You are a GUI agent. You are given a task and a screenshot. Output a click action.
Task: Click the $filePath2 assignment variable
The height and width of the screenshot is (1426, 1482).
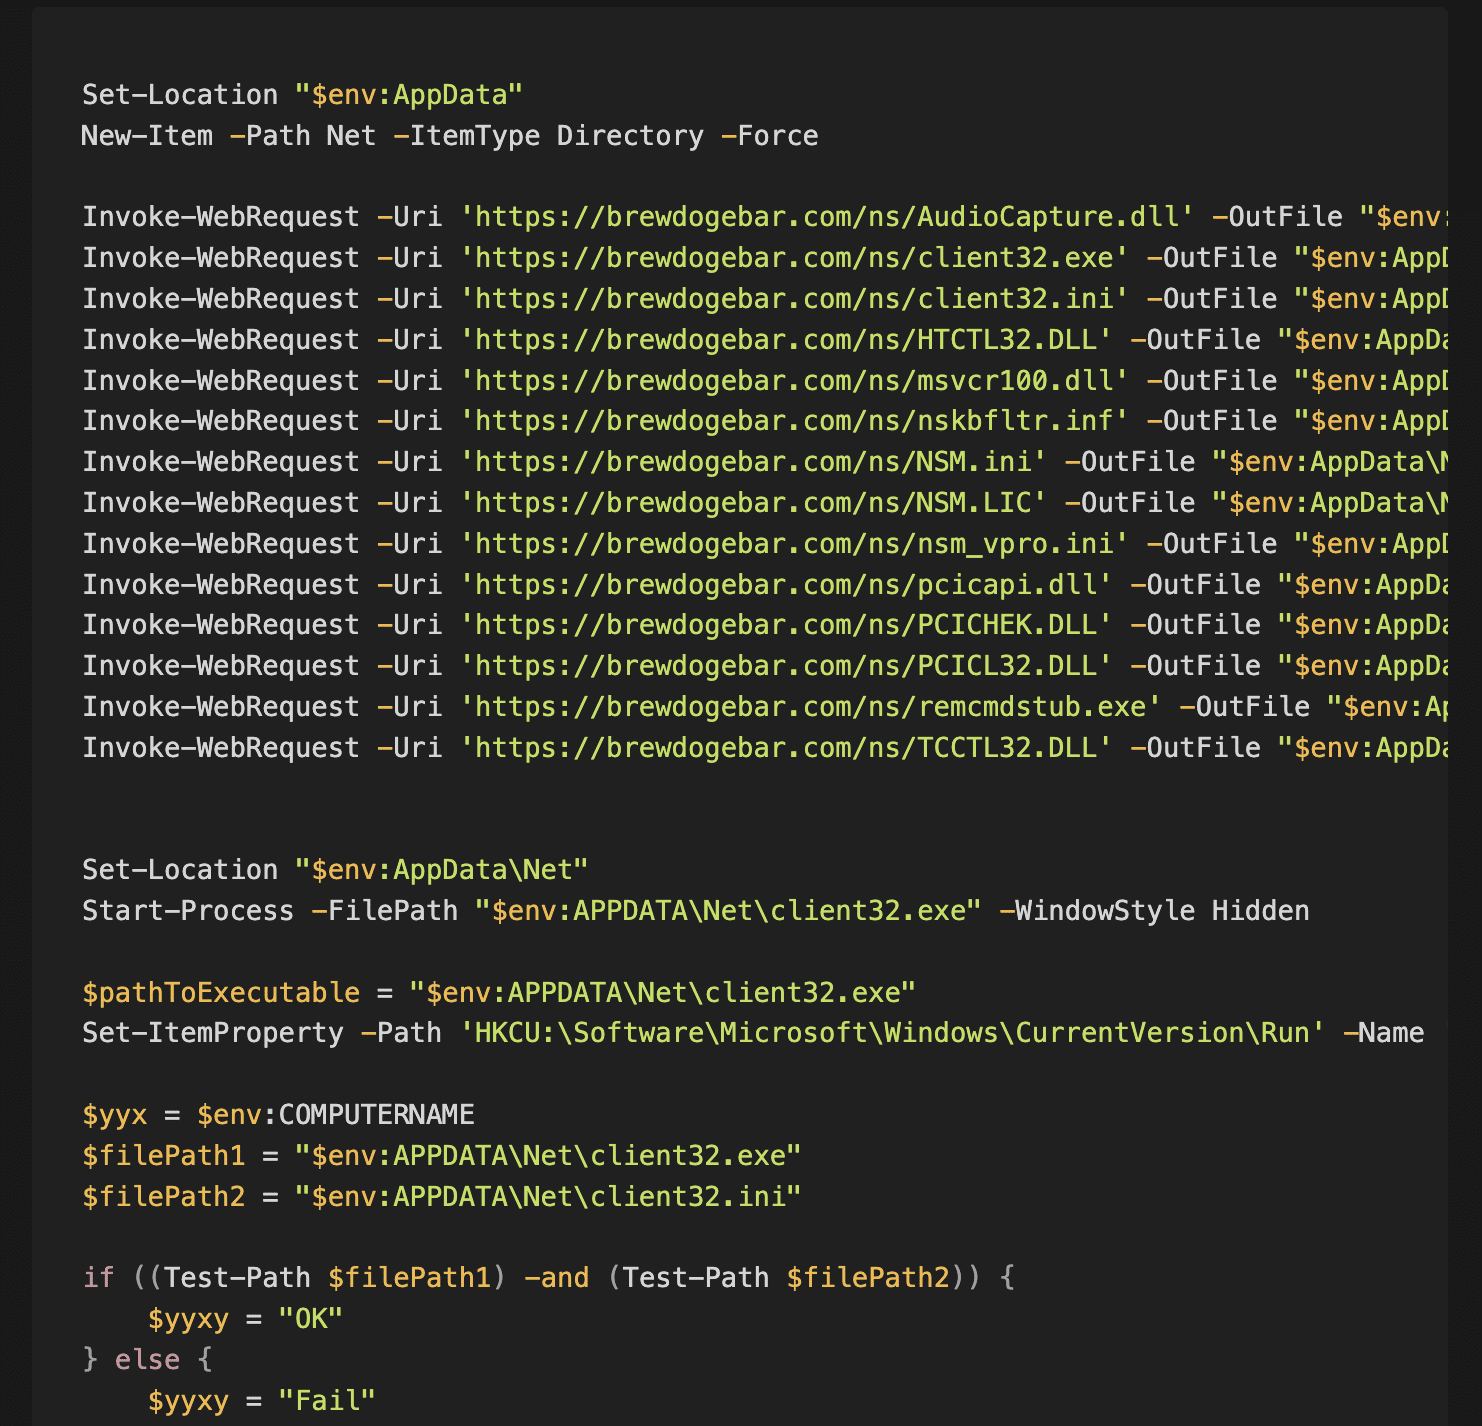163,1197
